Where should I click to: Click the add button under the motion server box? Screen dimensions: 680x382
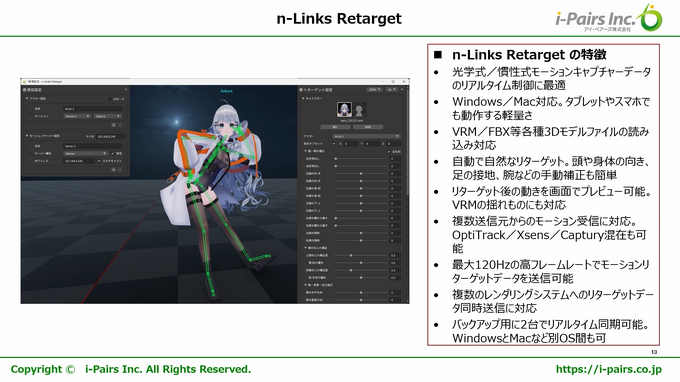114,170
